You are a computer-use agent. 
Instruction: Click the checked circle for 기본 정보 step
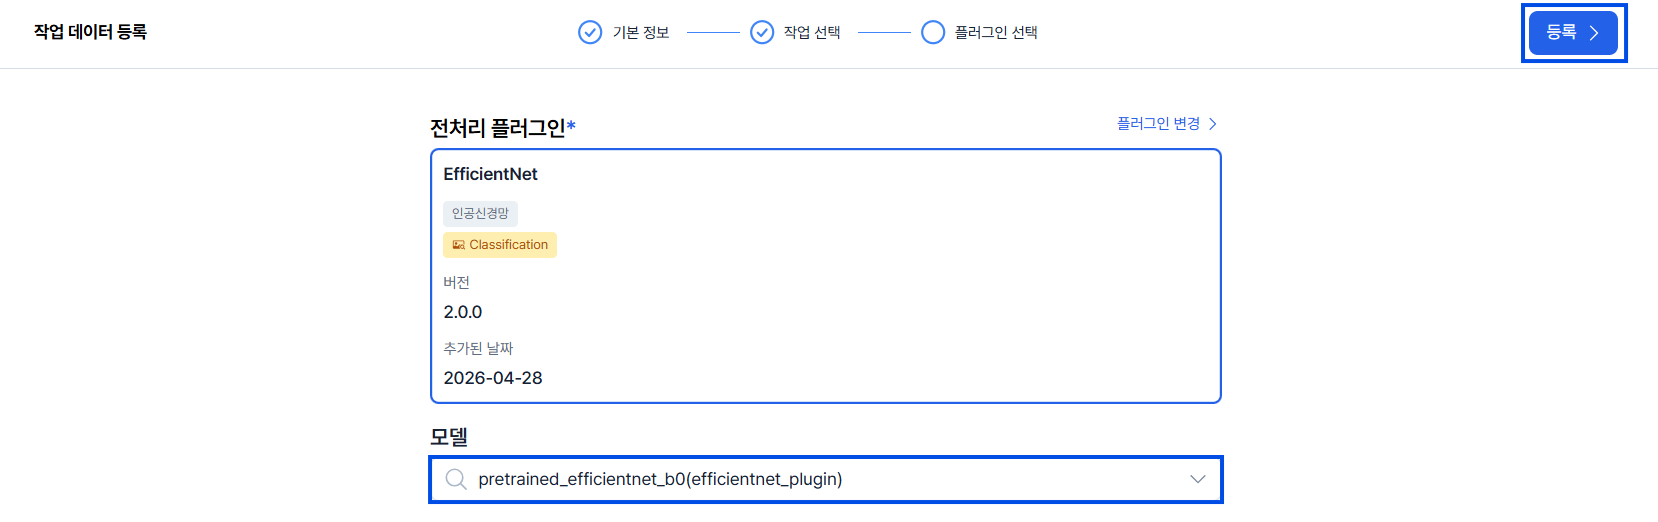point(590,33)
